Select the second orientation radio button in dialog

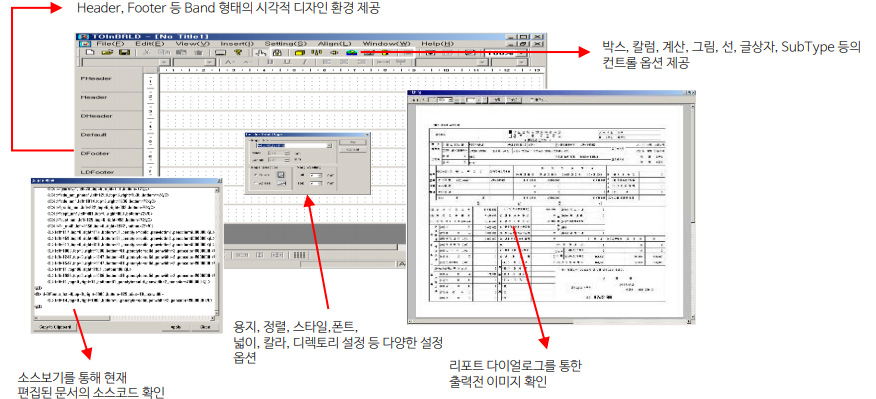click(255, 183)
